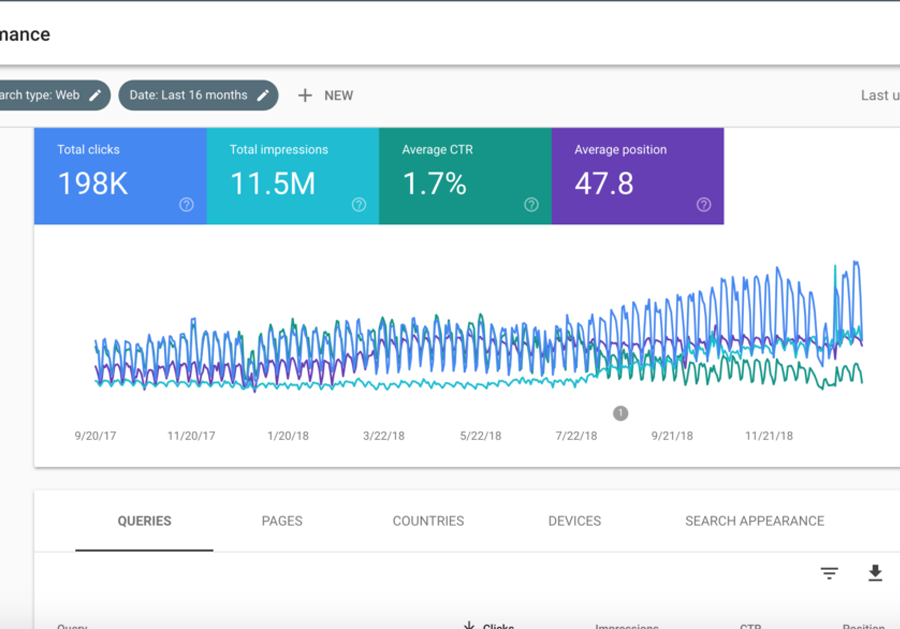Viewport: 900px width, 629px height.
Task: Click the 5/22/18 date axis label
Action: tap(480, 436)
